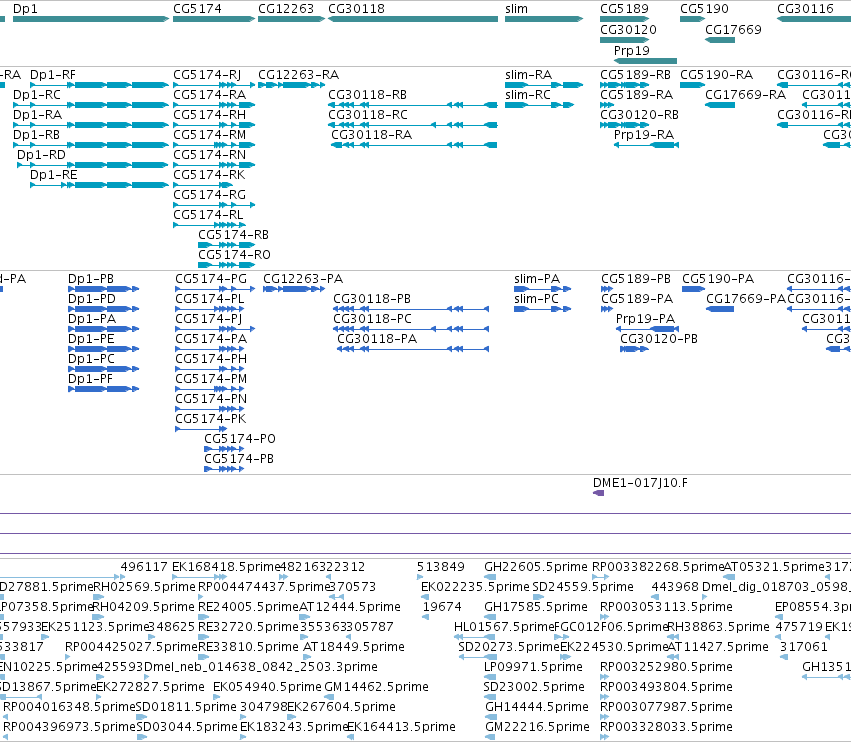Select EST label GH17585.5prime
The width and height of the screenshot is (851, 742).
(536, 606)
